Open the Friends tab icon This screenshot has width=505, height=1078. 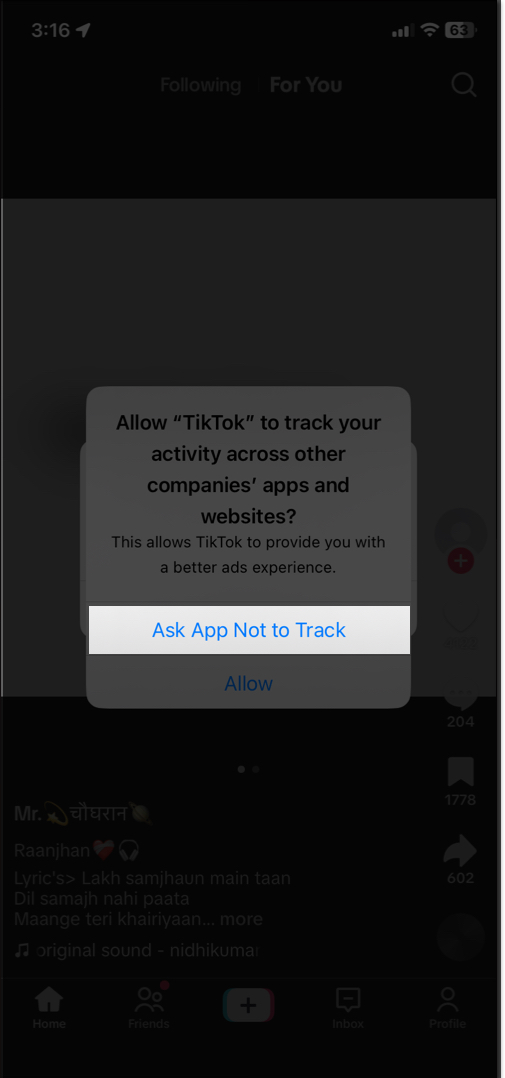click(x=149, y=1000)
